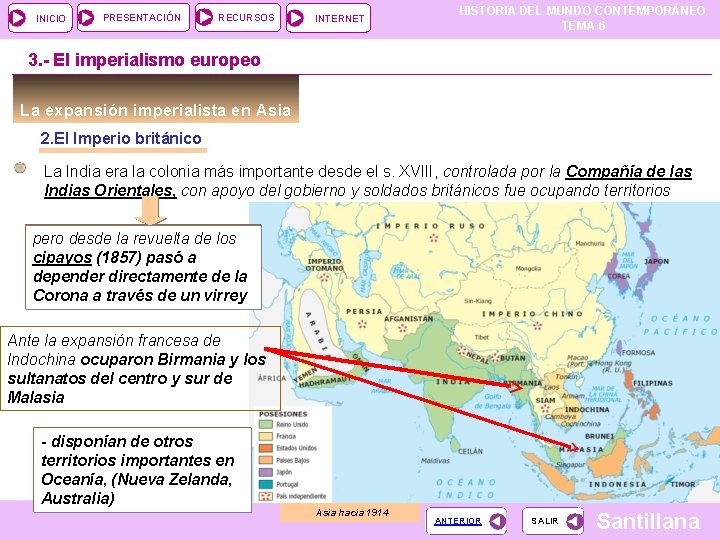Click the 'CEILÁN' label on the map
720x540 pixels.
tap(470, 451)
